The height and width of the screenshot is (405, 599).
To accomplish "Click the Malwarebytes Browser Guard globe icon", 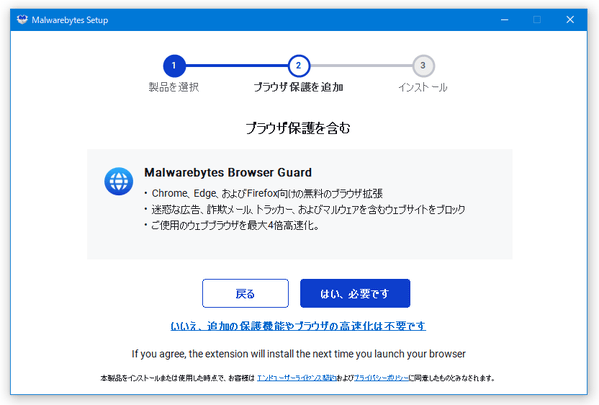I will (119, 181).
